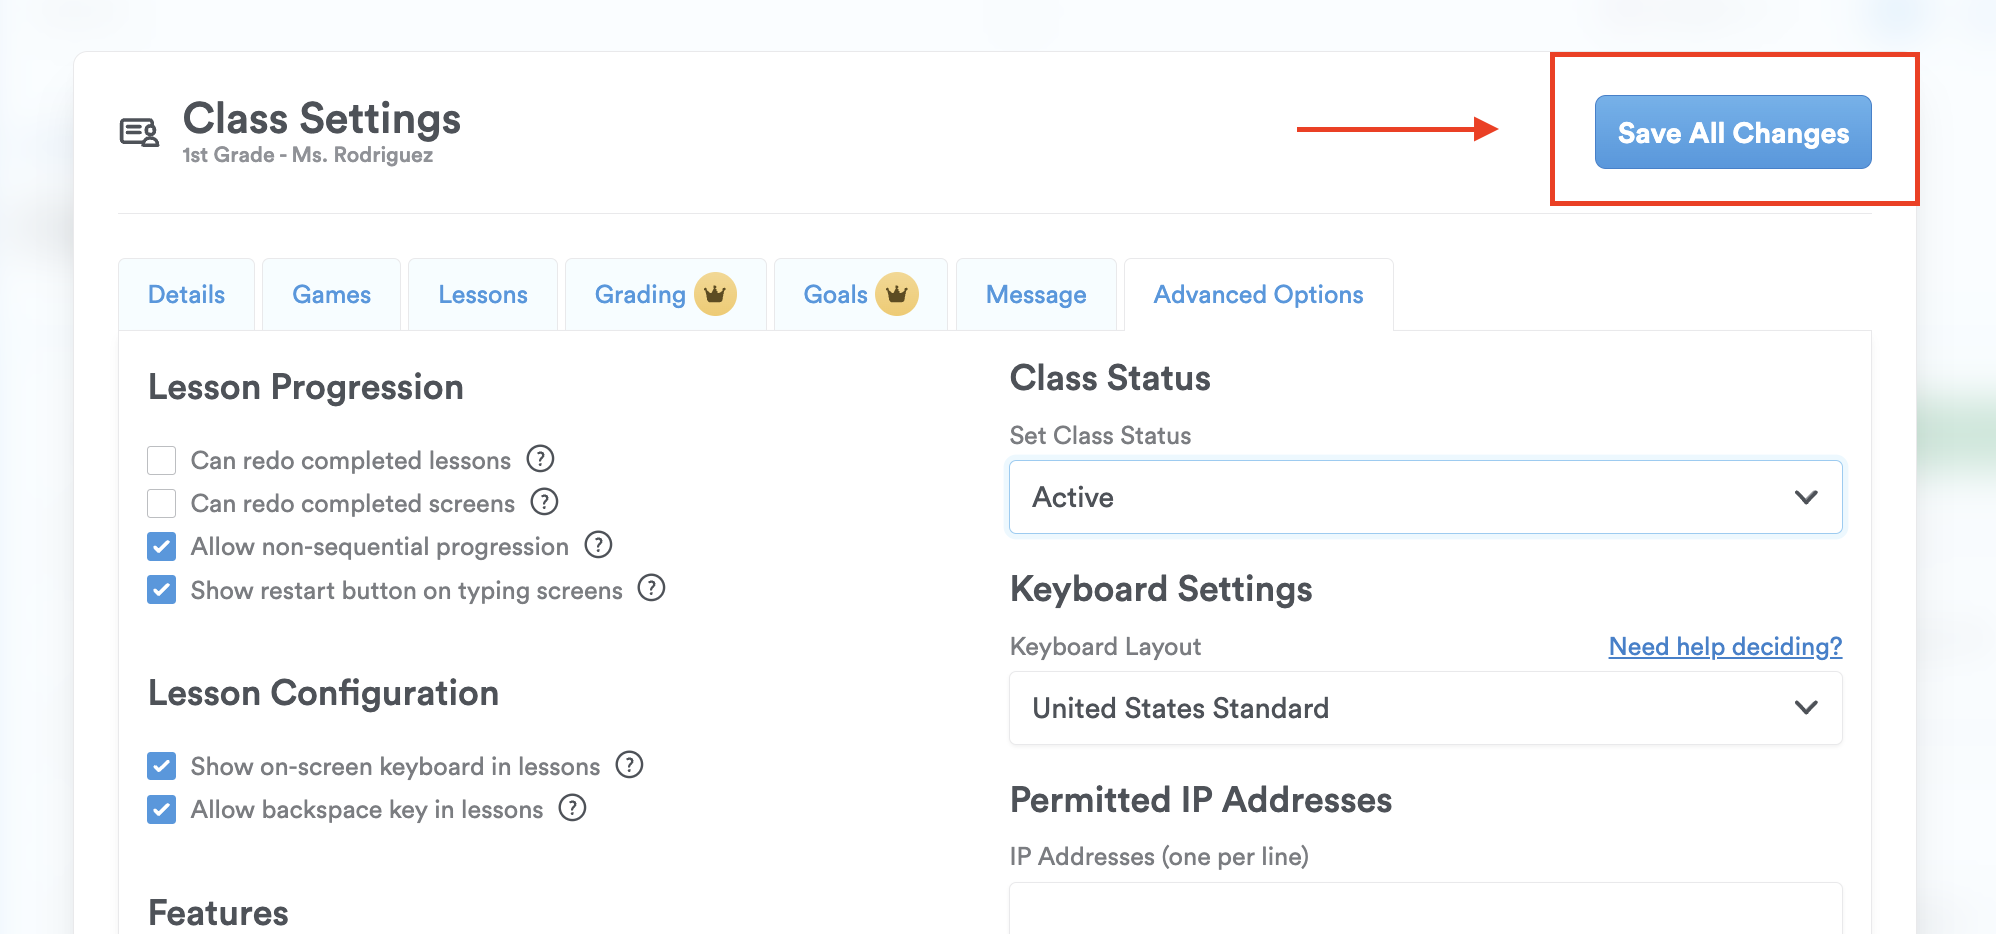Open the 'Need help deciding?' link

1724,647
